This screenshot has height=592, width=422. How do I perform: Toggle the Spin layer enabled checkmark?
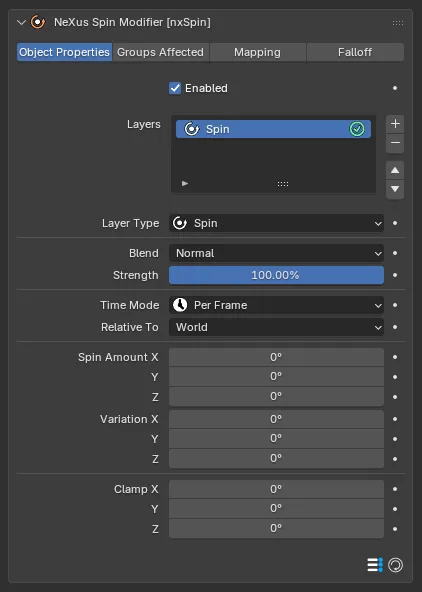(357, 129)
